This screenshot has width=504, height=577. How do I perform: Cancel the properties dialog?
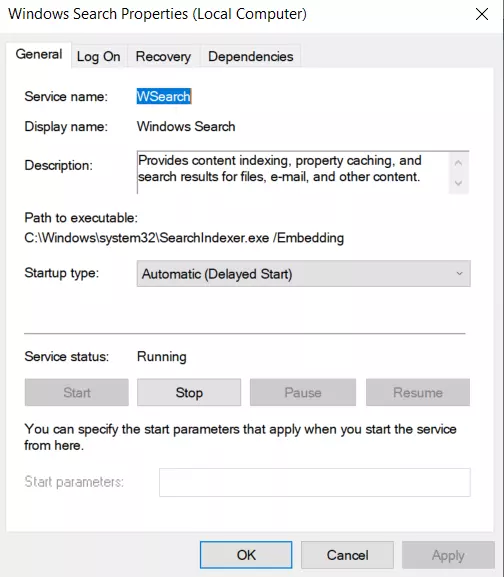pos(347,555)
